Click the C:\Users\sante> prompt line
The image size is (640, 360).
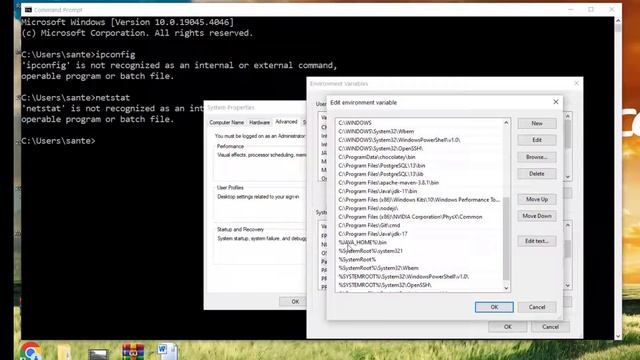58,141
